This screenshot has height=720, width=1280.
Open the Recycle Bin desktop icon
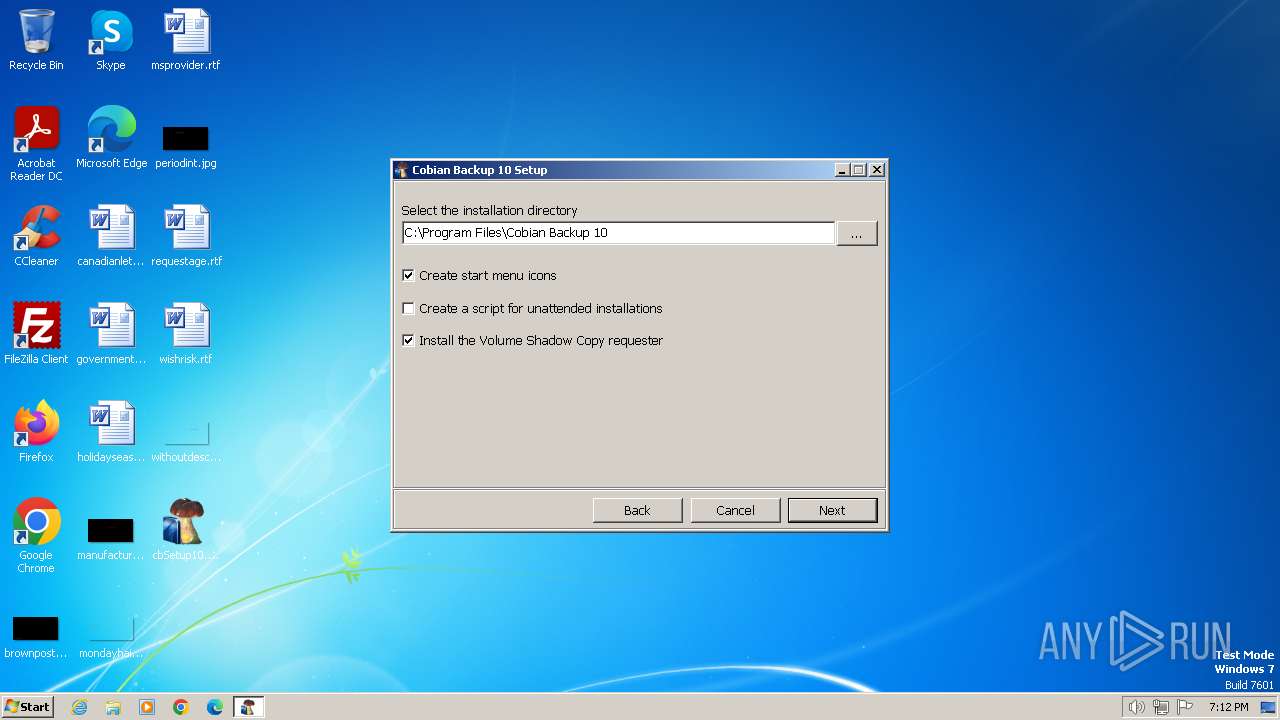pos(36,40)
